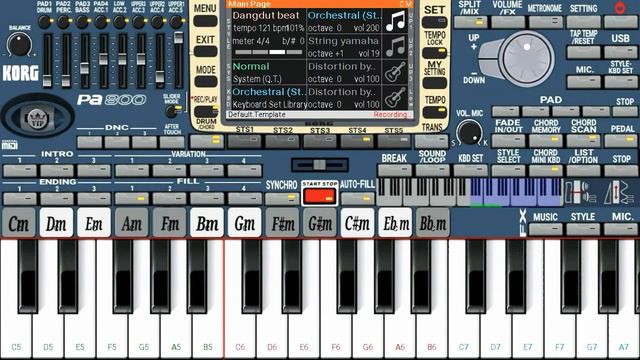The width and height of the screenshot is (640, 360).
Task: Click the mini keyboard range strip
Action: coord(469,192)
